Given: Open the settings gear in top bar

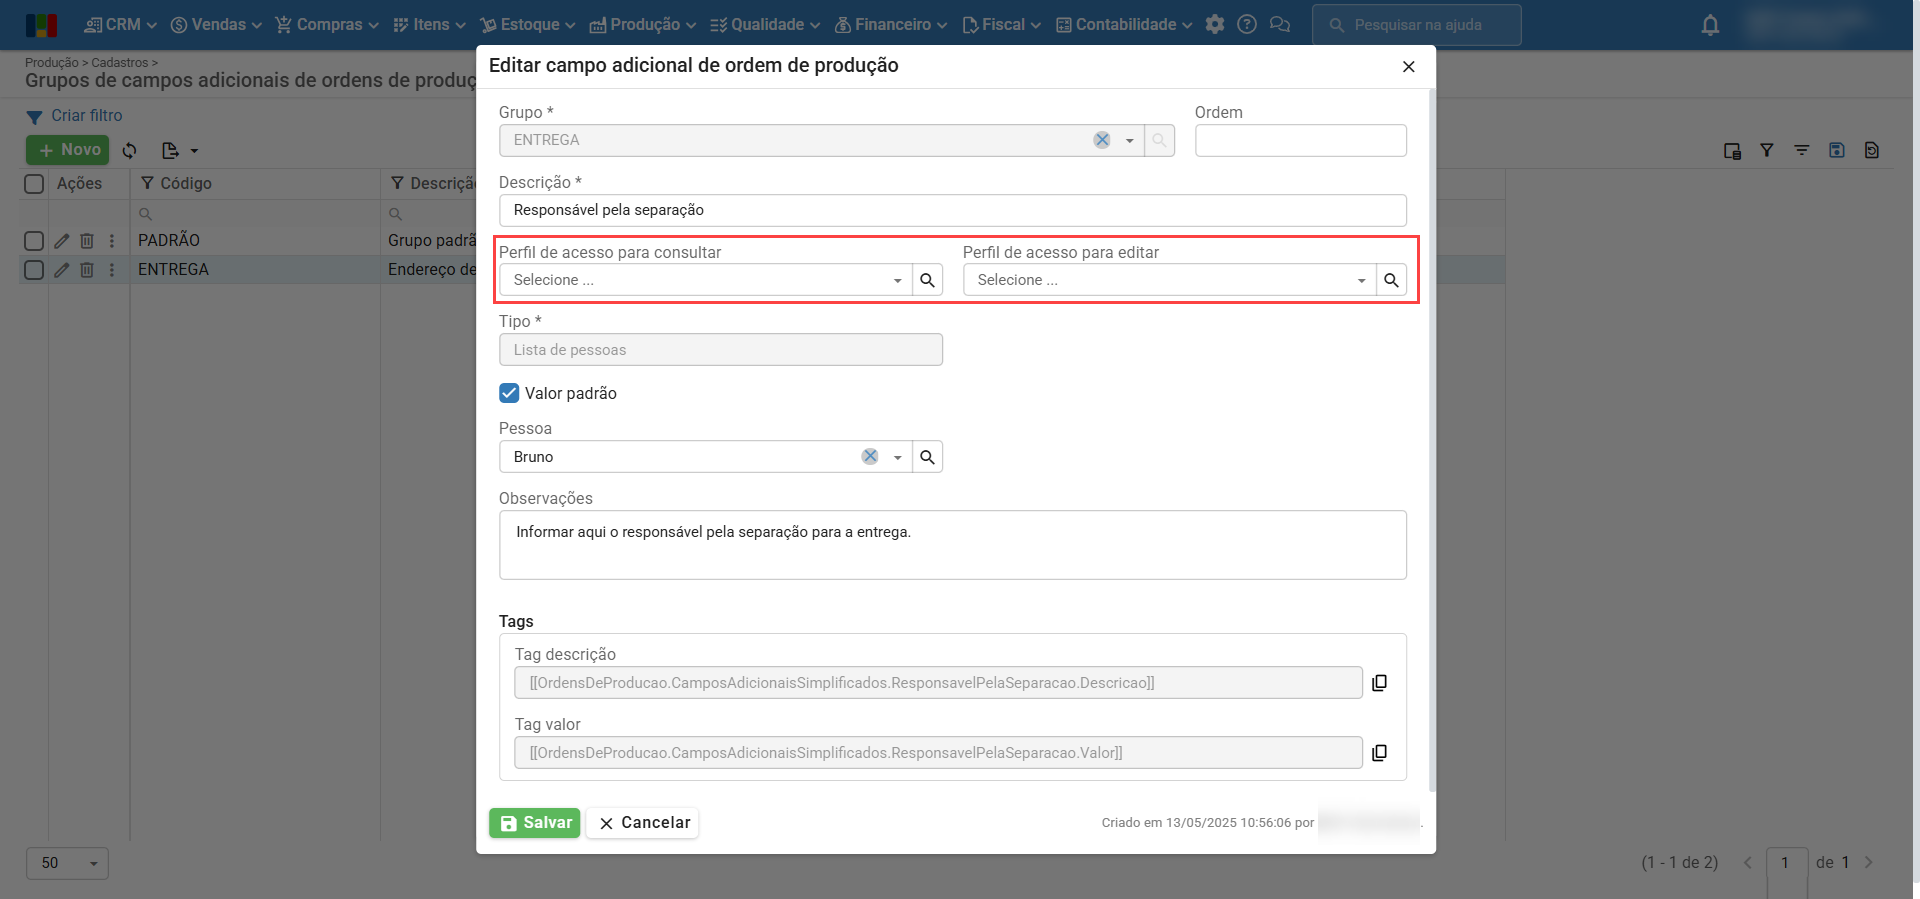Looking at the screenshot, I should (x=1215, y=25).
